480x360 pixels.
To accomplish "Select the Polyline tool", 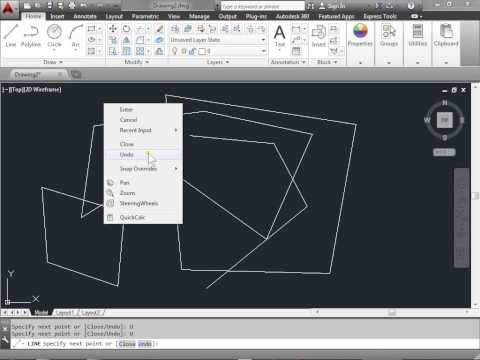I will pyautogui.click(x=31, y=35).
